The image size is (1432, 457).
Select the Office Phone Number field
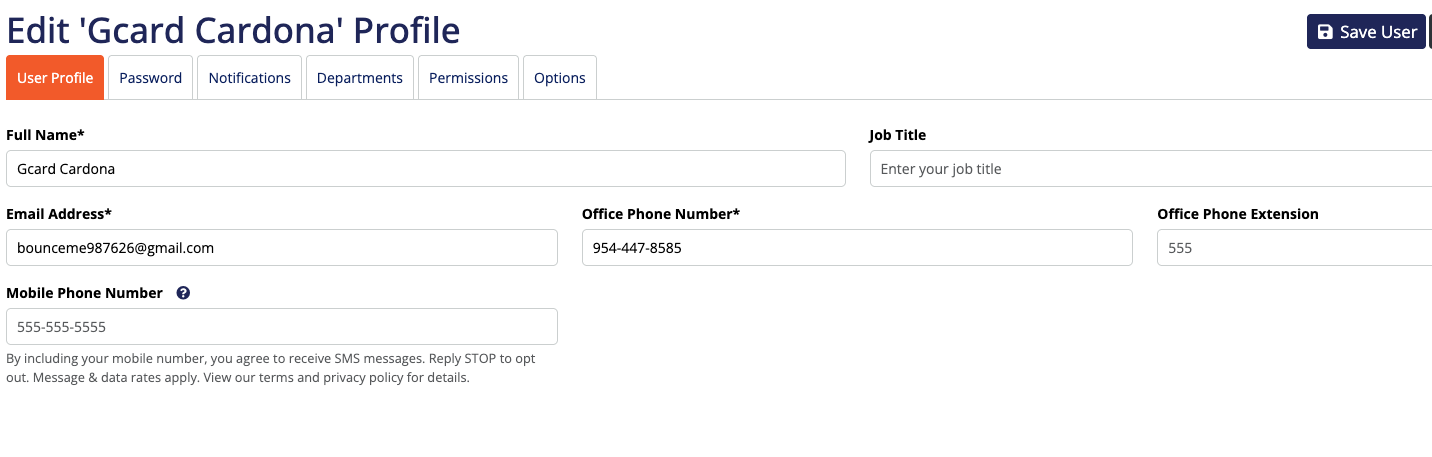[857, 248]
